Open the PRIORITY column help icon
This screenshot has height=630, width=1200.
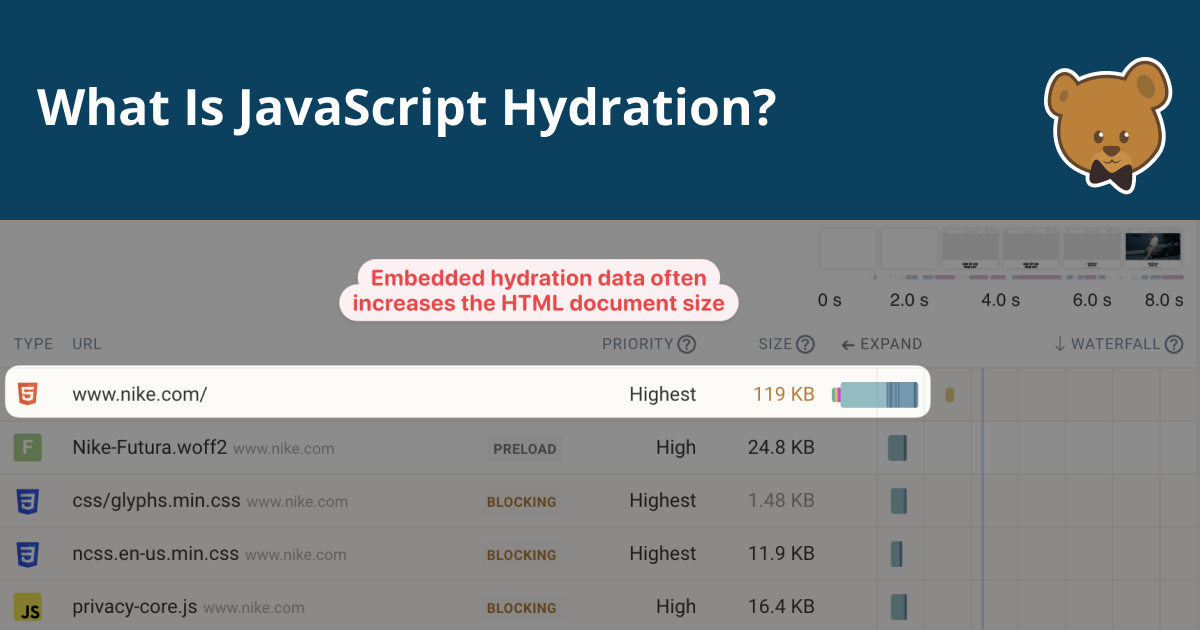[x=687, y=344]
